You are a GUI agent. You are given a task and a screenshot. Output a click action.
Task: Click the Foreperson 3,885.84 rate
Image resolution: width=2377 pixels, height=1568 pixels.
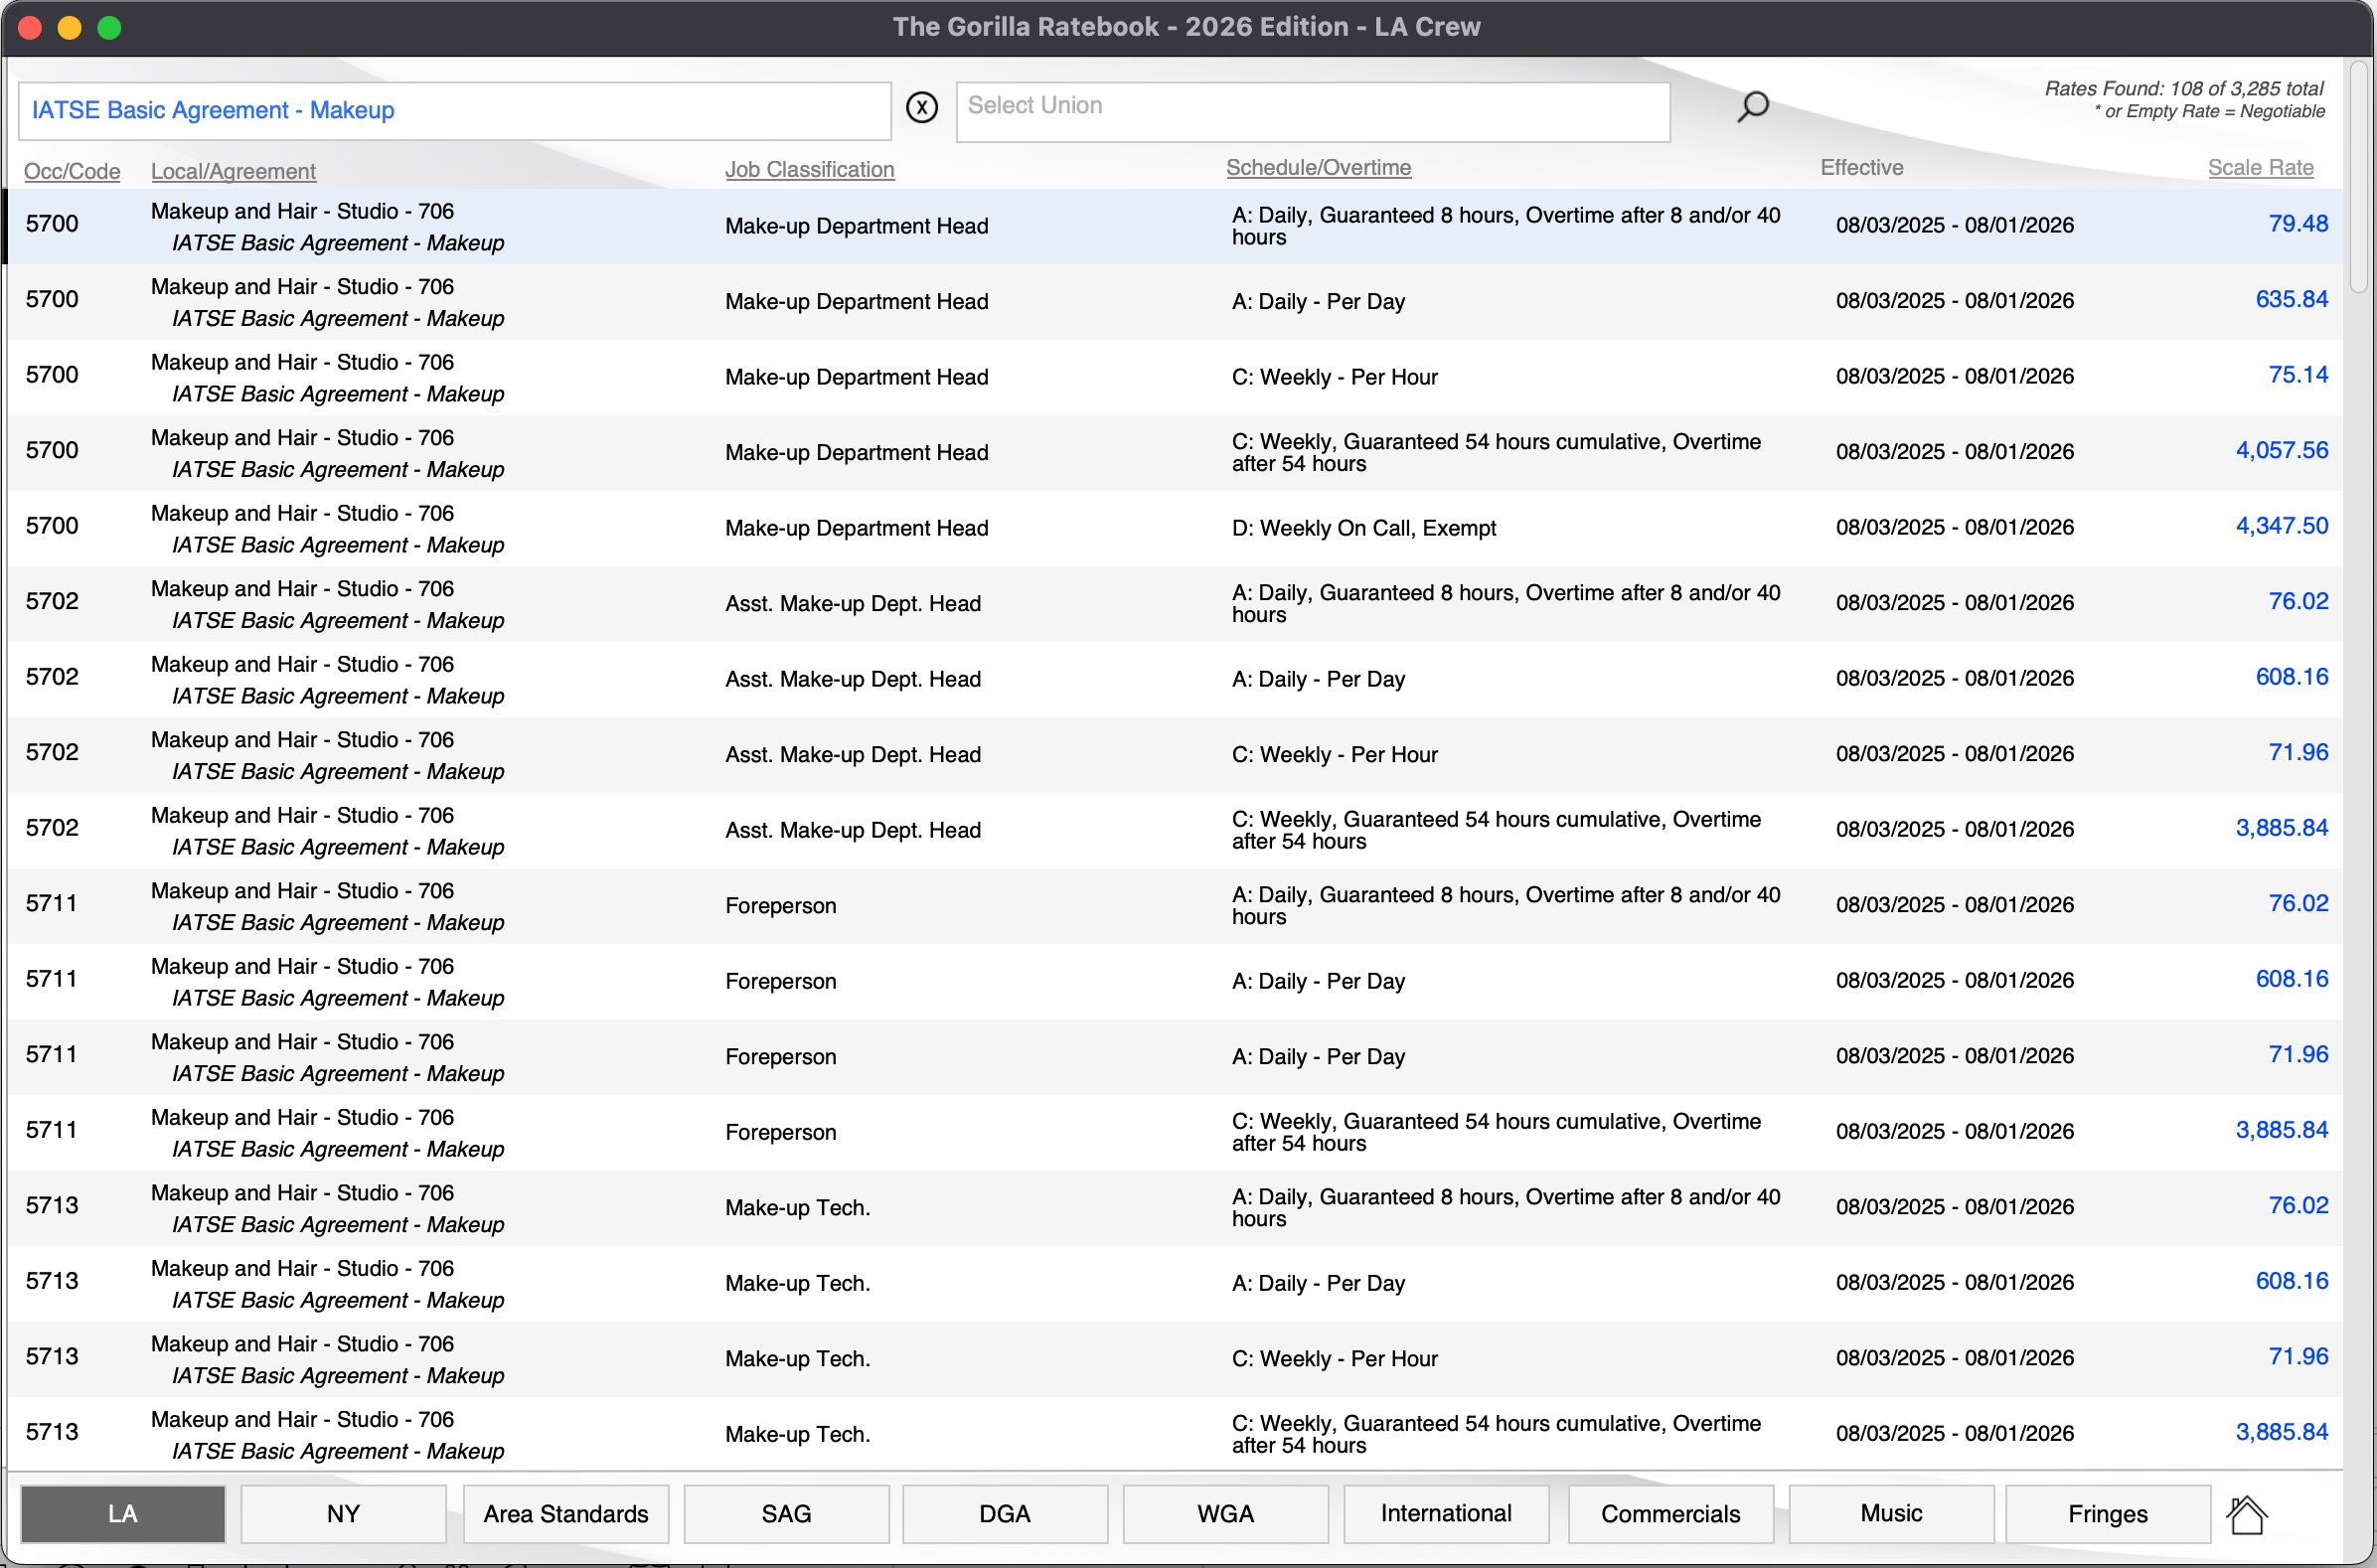[x=2281, y=1130]
